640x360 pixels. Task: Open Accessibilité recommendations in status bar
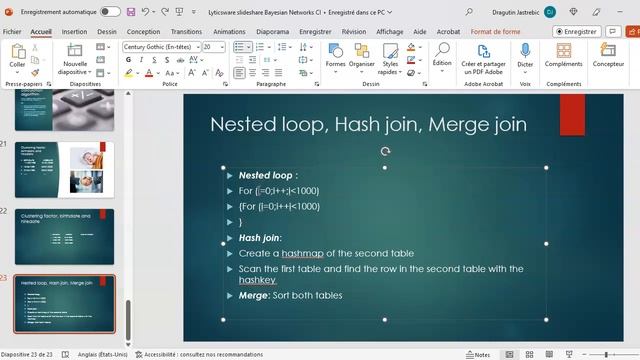click(x=199, y=355)
